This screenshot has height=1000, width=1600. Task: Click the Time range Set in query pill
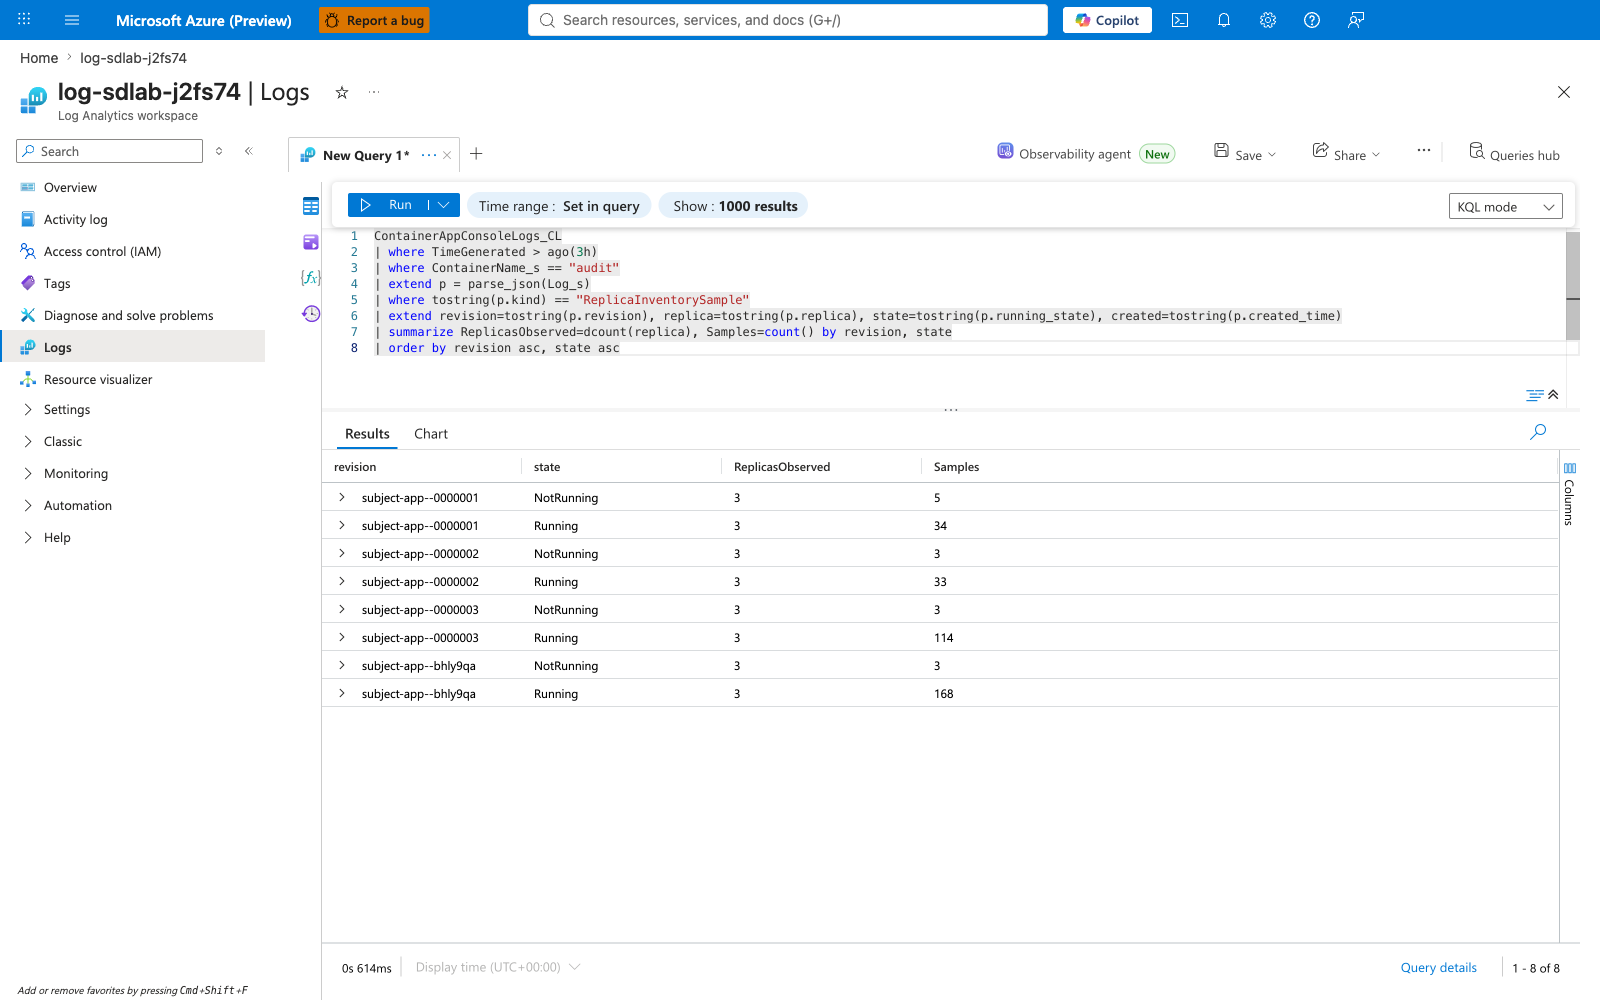(x=559, y=206)
